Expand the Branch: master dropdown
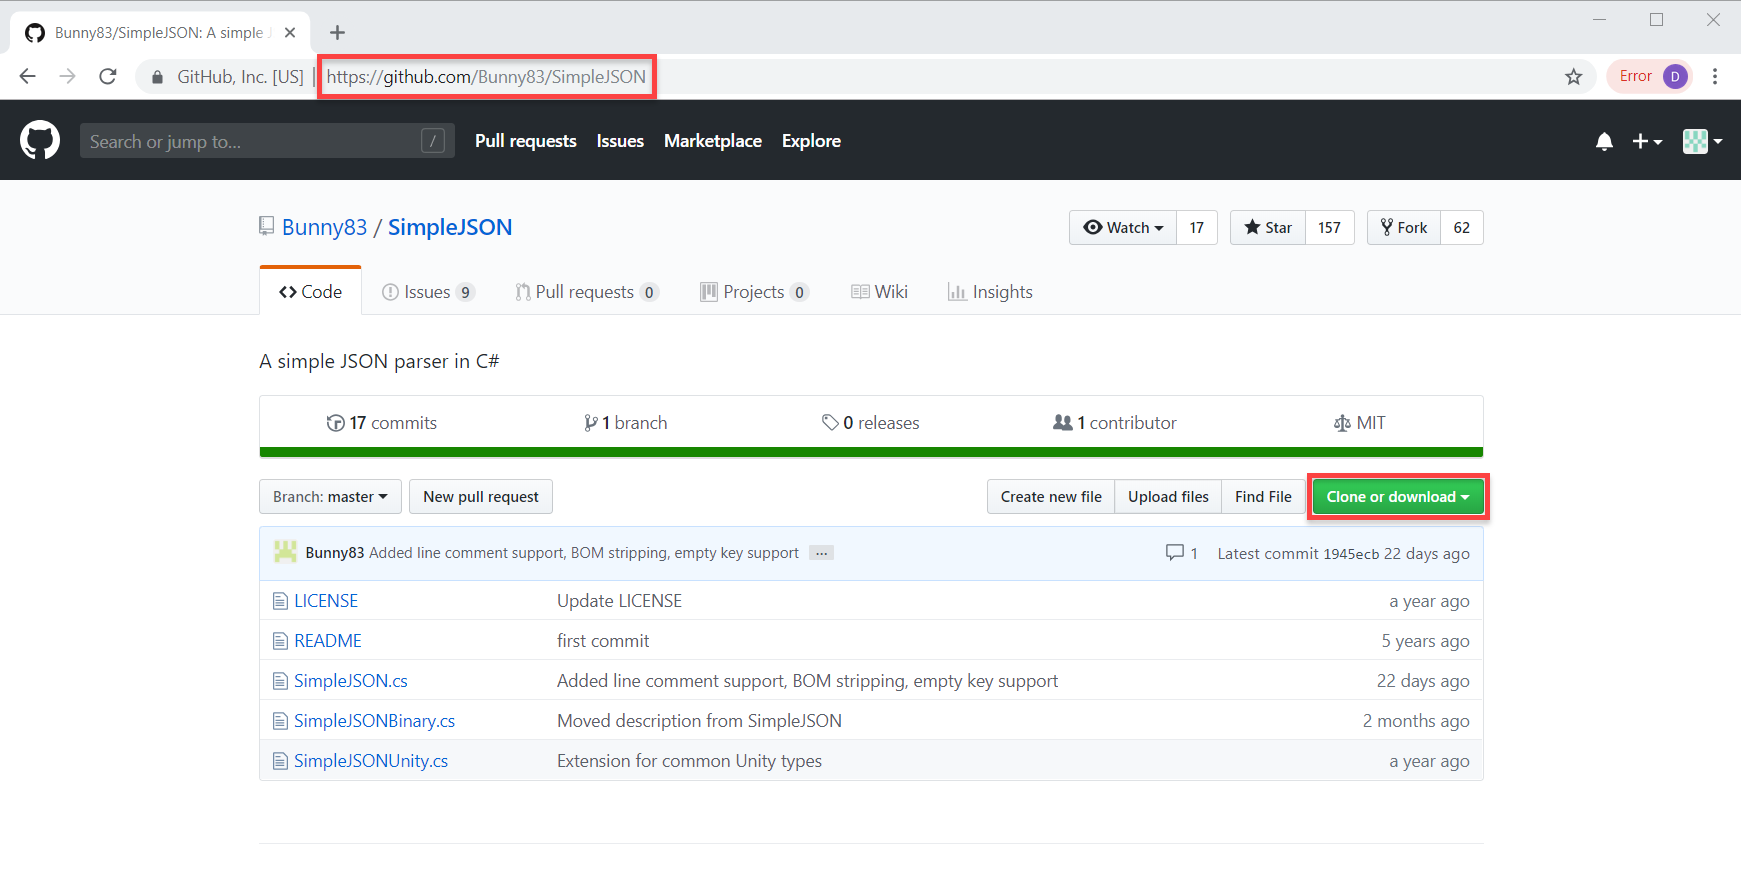Screen dimensions: 1741x872 pos(330,497)
